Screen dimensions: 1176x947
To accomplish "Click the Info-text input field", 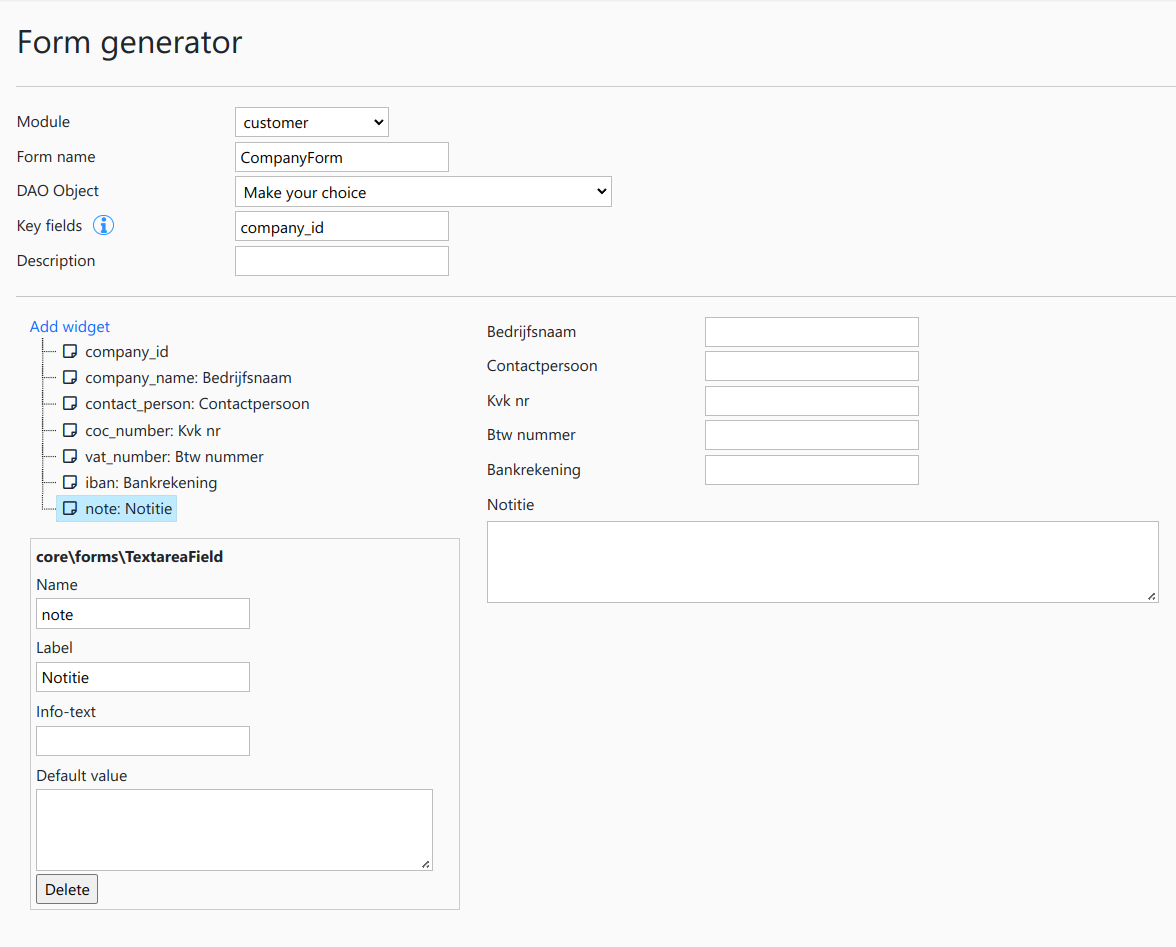I will tap(143, 741).
